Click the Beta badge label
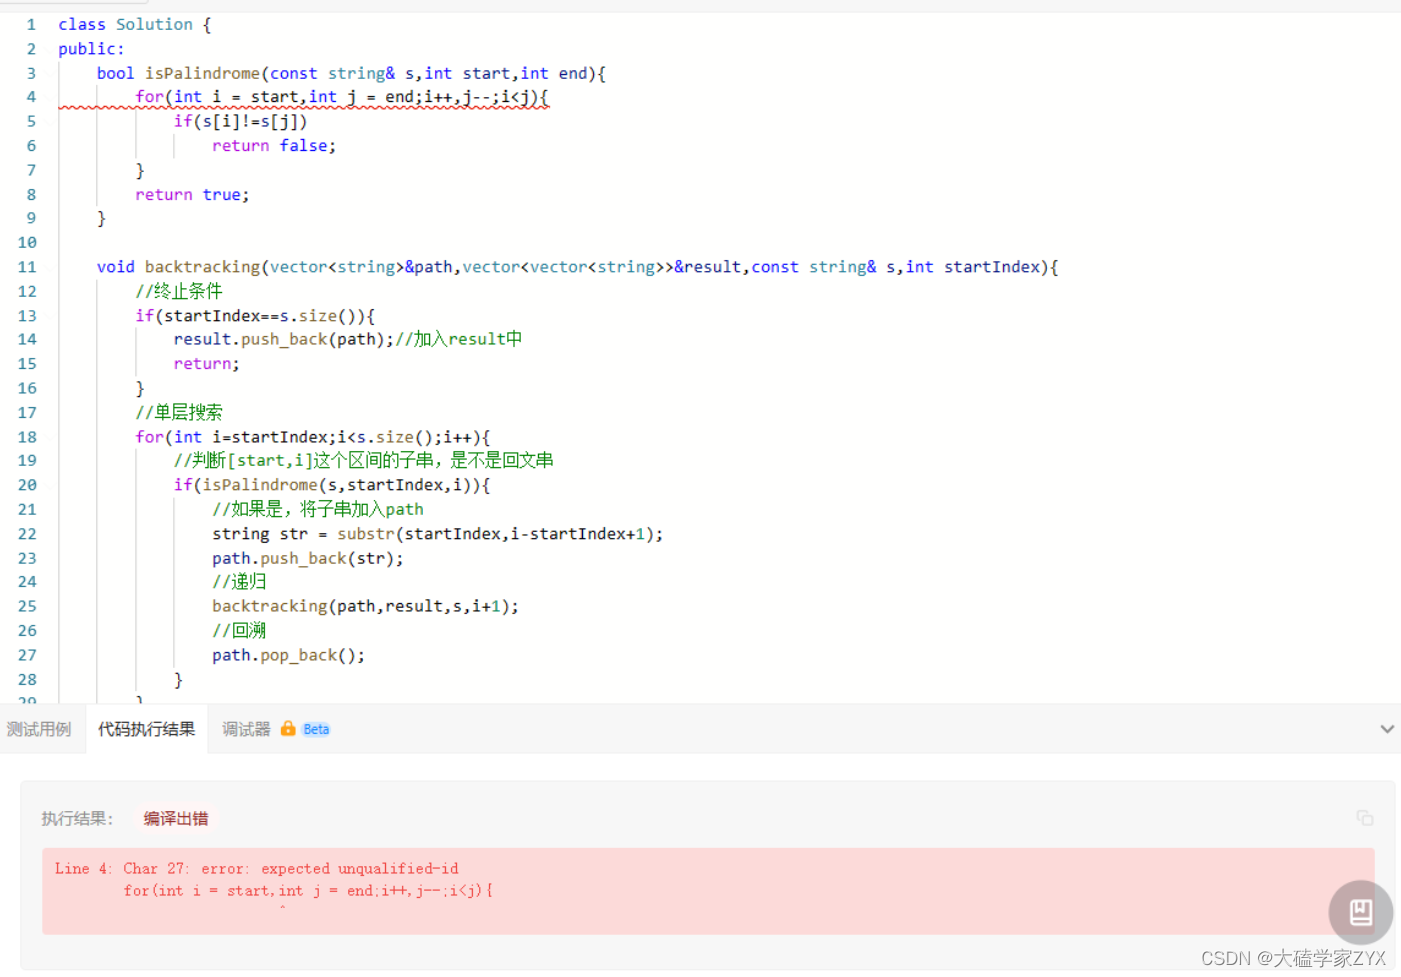 [x=316, y=729]
